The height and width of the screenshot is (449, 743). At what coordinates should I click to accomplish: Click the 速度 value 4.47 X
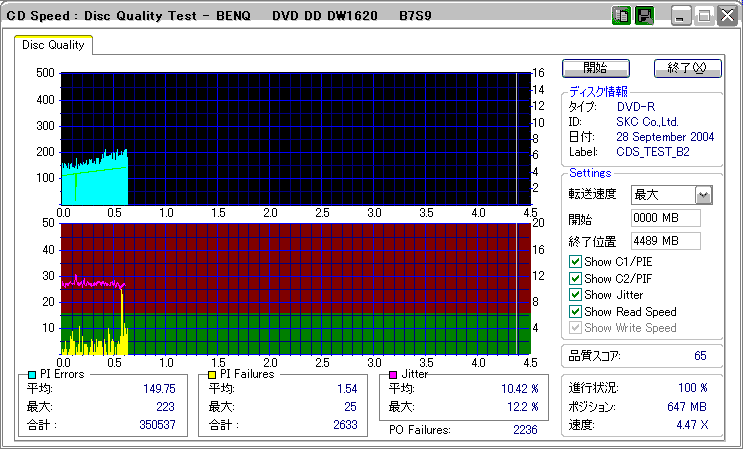(692, 425)
